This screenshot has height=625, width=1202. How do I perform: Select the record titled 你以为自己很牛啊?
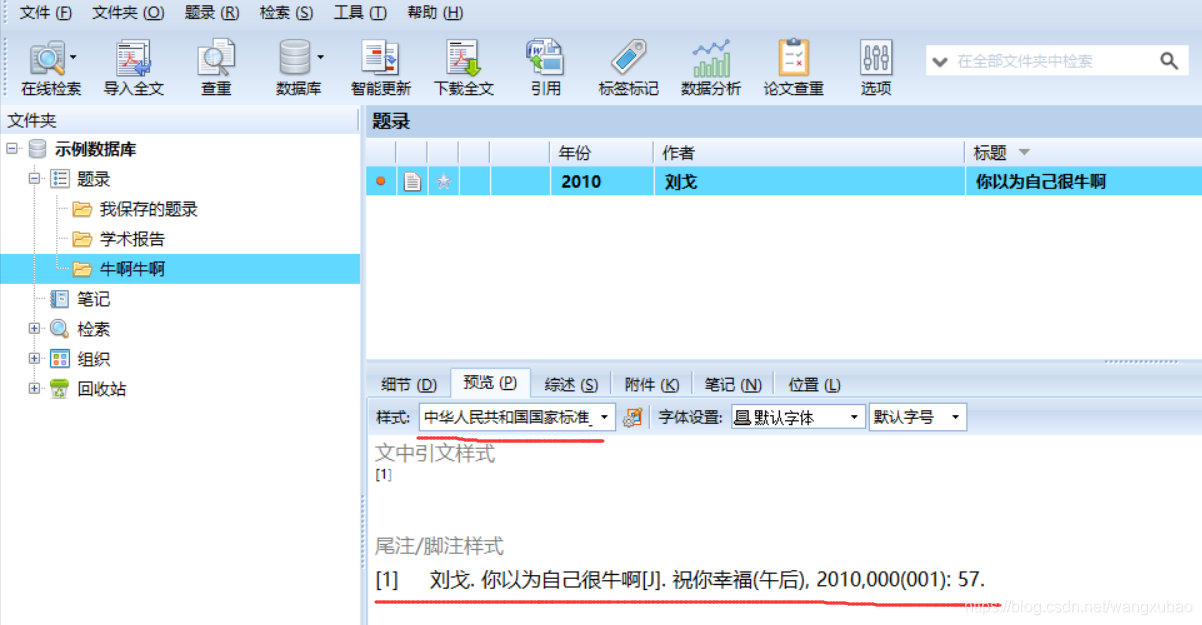1040,182
